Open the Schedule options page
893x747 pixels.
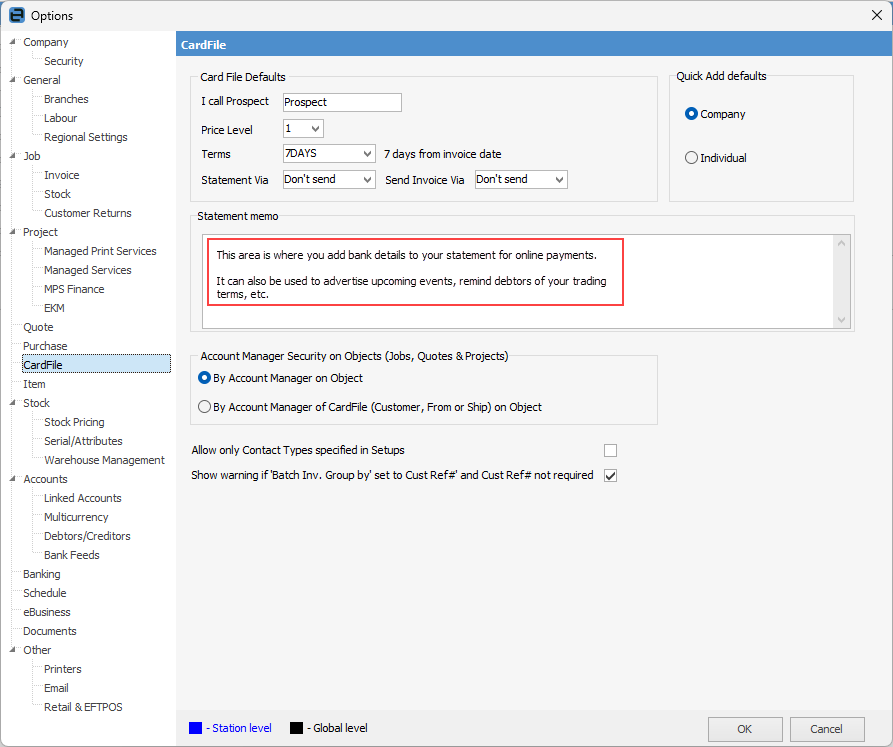coord(44,593)
